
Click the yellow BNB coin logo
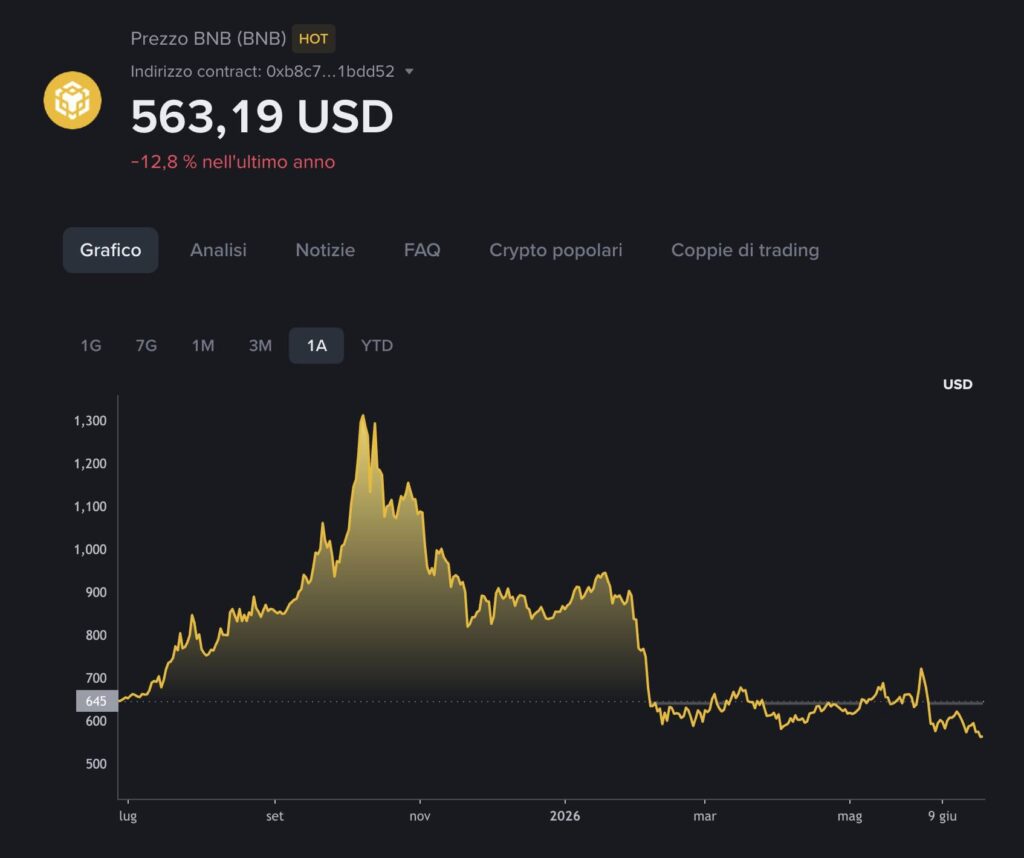click(72, 100)
